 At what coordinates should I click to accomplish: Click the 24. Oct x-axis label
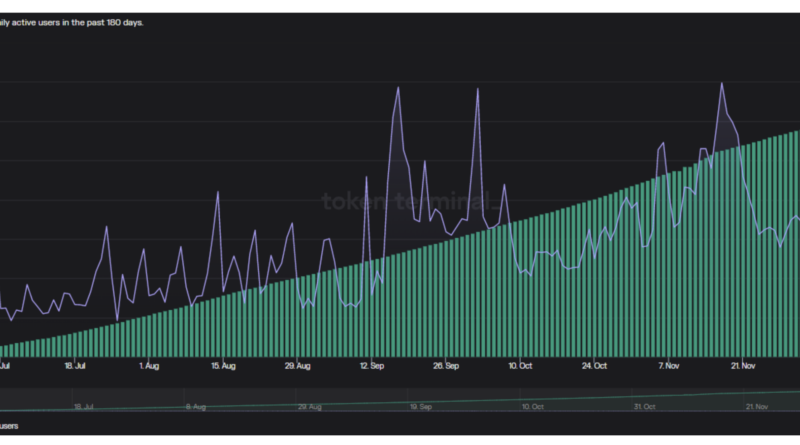593,366
